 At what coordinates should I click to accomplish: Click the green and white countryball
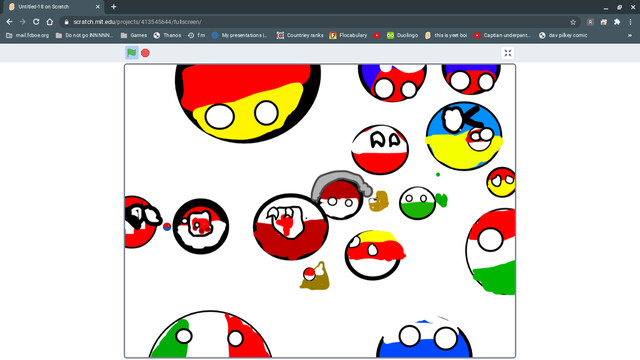pos(417,203)
